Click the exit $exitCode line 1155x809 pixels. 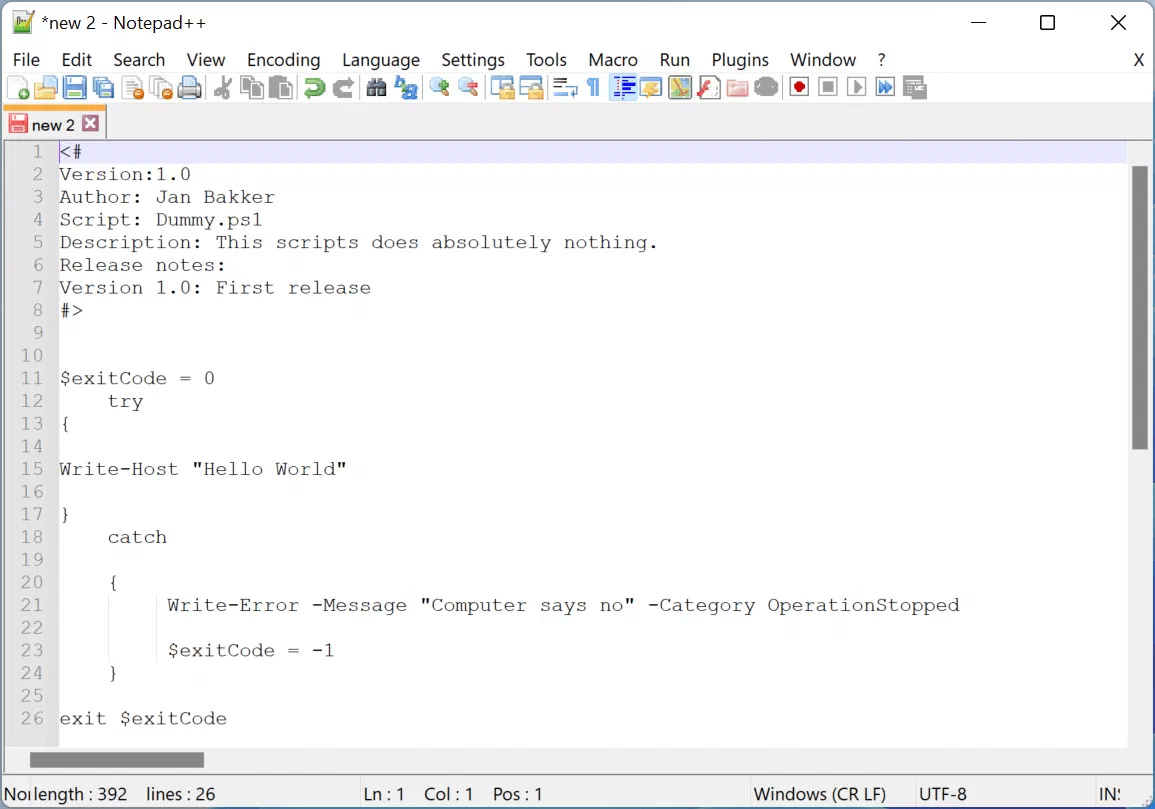coord(143,718)
